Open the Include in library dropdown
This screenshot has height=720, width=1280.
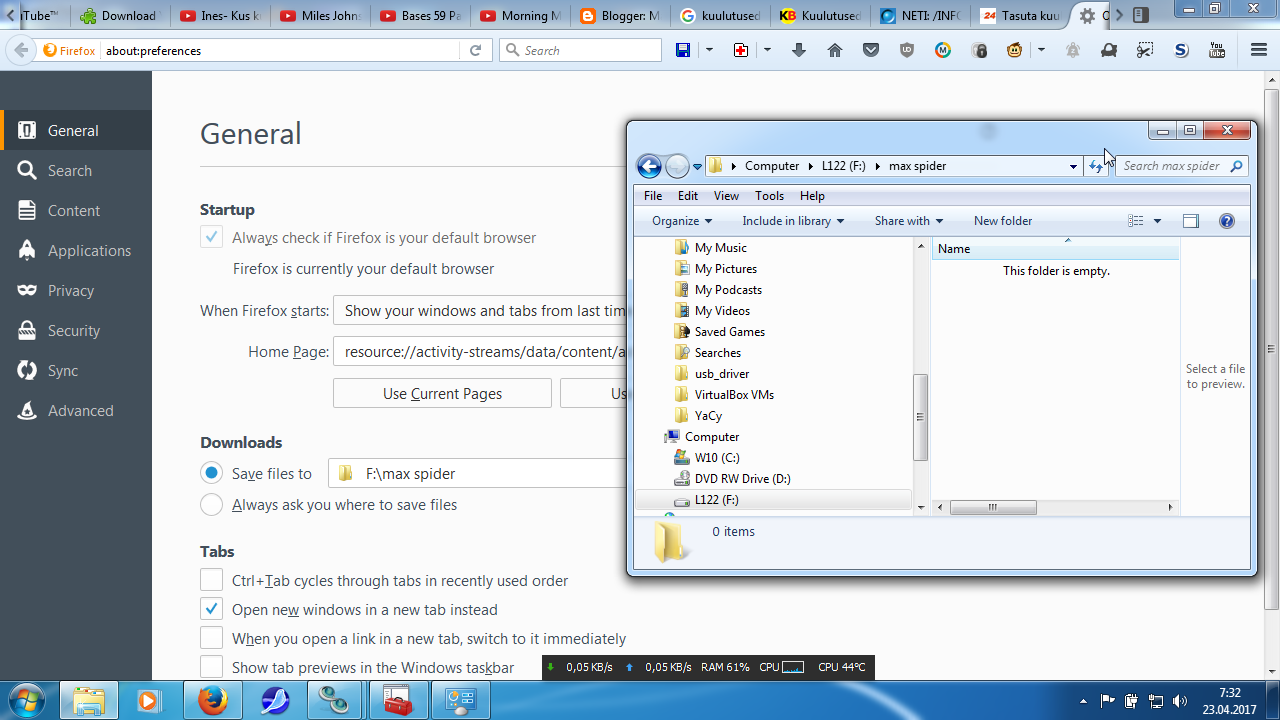[x=793, y=221]
